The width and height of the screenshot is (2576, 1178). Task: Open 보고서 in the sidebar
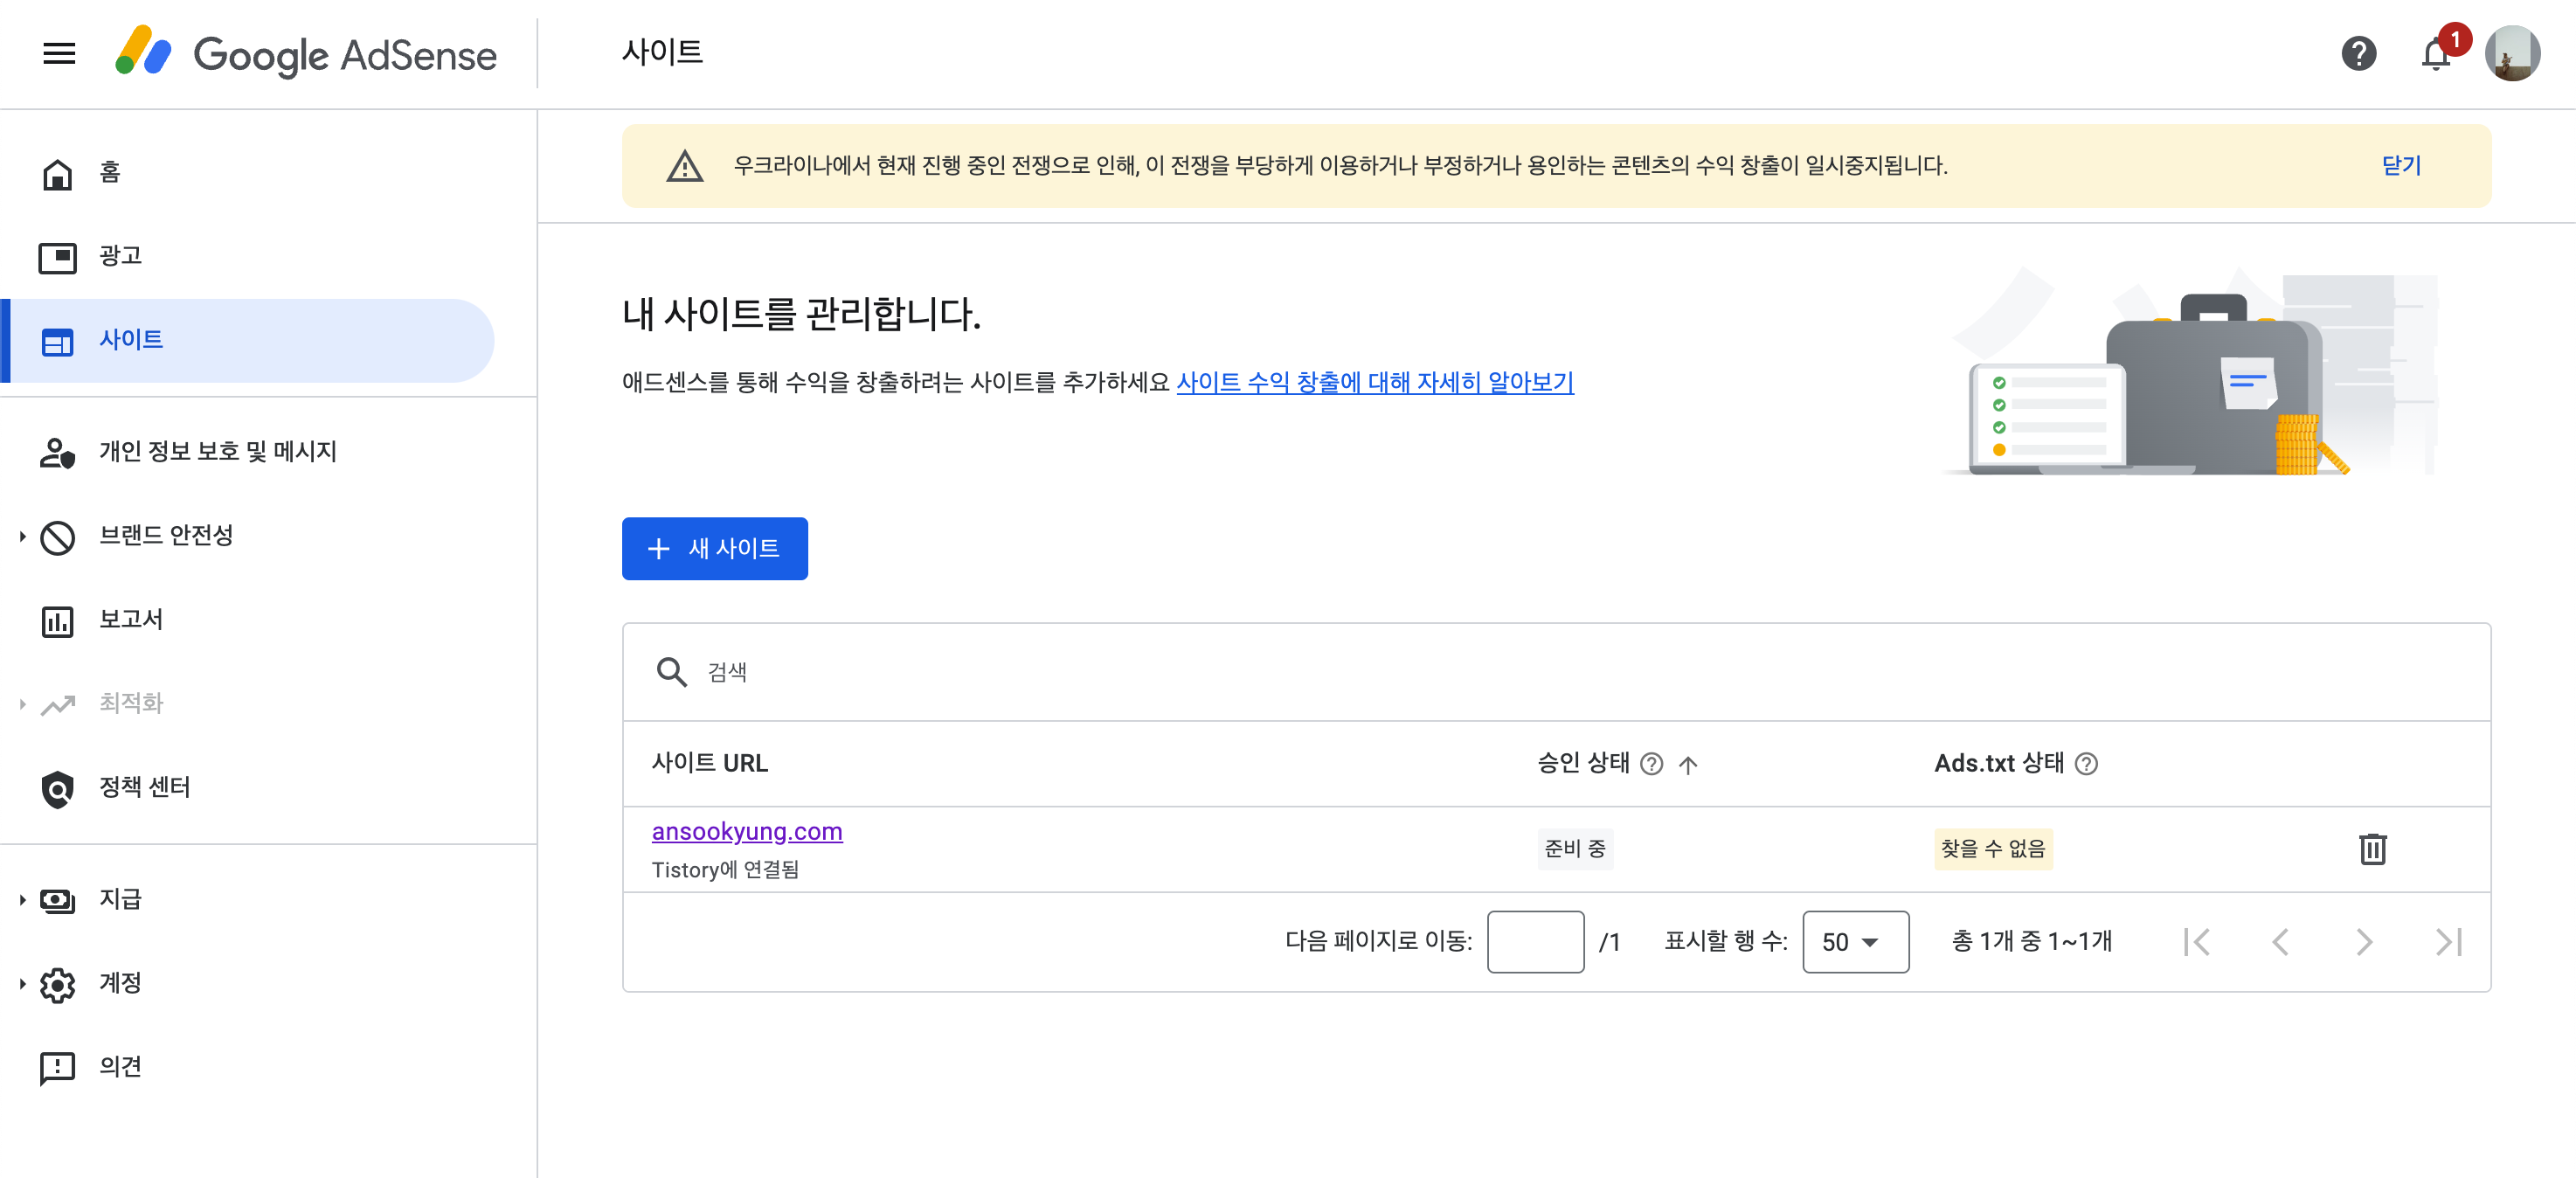click(x=130, y=620)
